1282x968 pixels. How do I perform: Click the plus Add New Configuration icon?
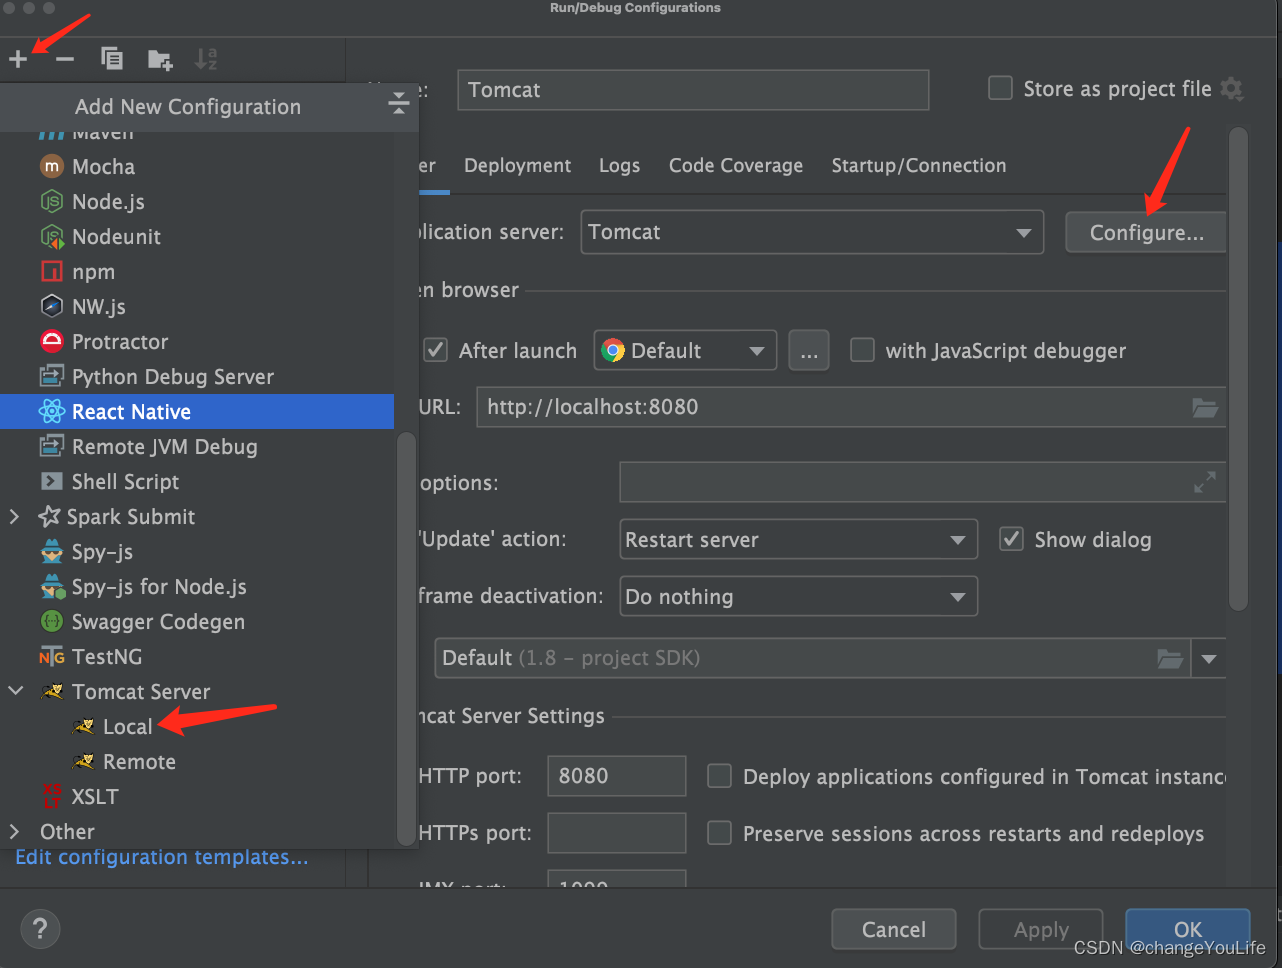click(18, 59)
